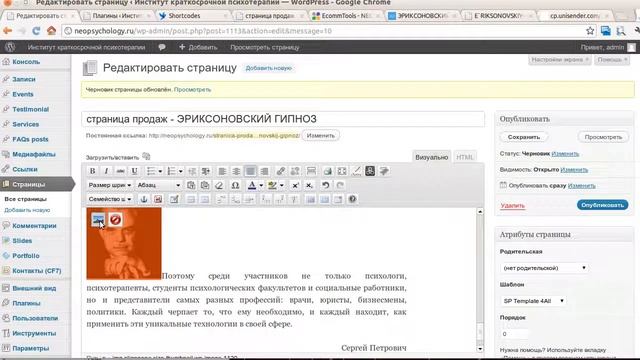Viewport: 640px width, 360px height.
Task: Insert or edit link icon
Action: tap(280, 171)
